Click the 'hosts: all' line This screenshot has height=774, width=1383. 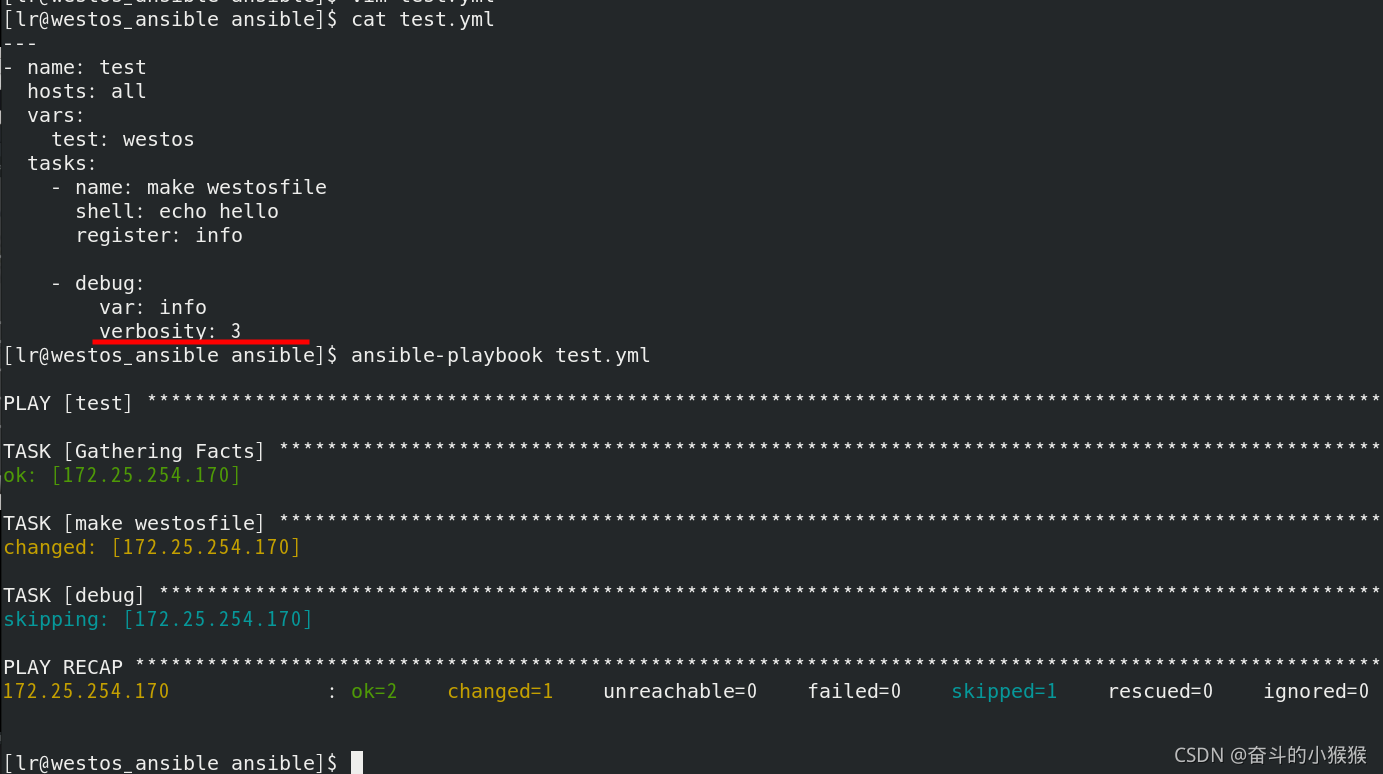(87, 91)
